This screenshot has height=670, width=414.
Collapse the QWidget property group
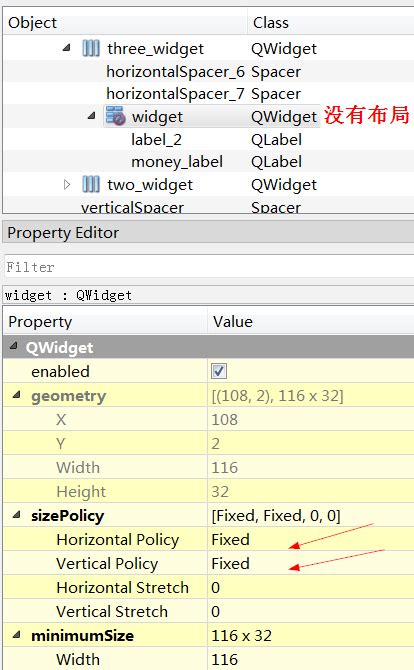coord(13,346)
